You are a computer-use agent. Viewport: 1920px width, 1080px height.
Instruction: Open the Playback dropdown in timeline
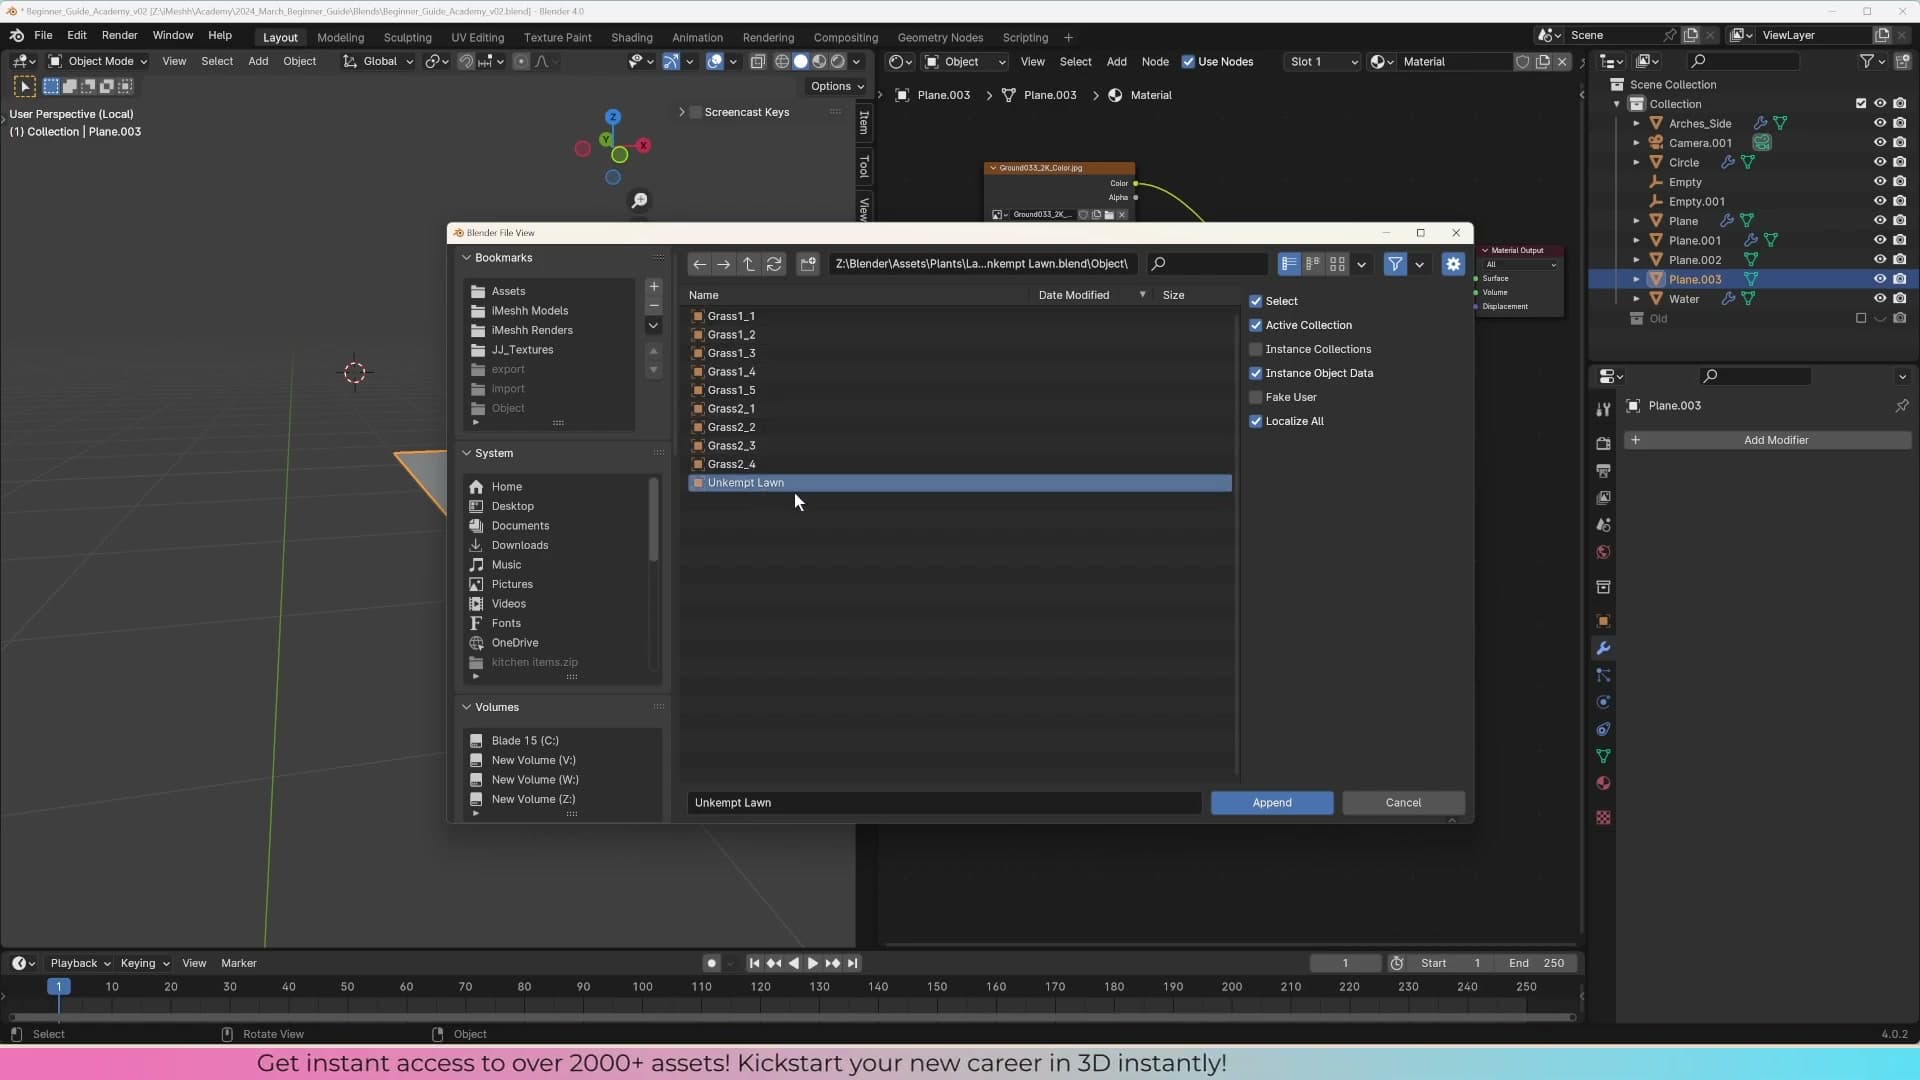(x=80, y=963)
